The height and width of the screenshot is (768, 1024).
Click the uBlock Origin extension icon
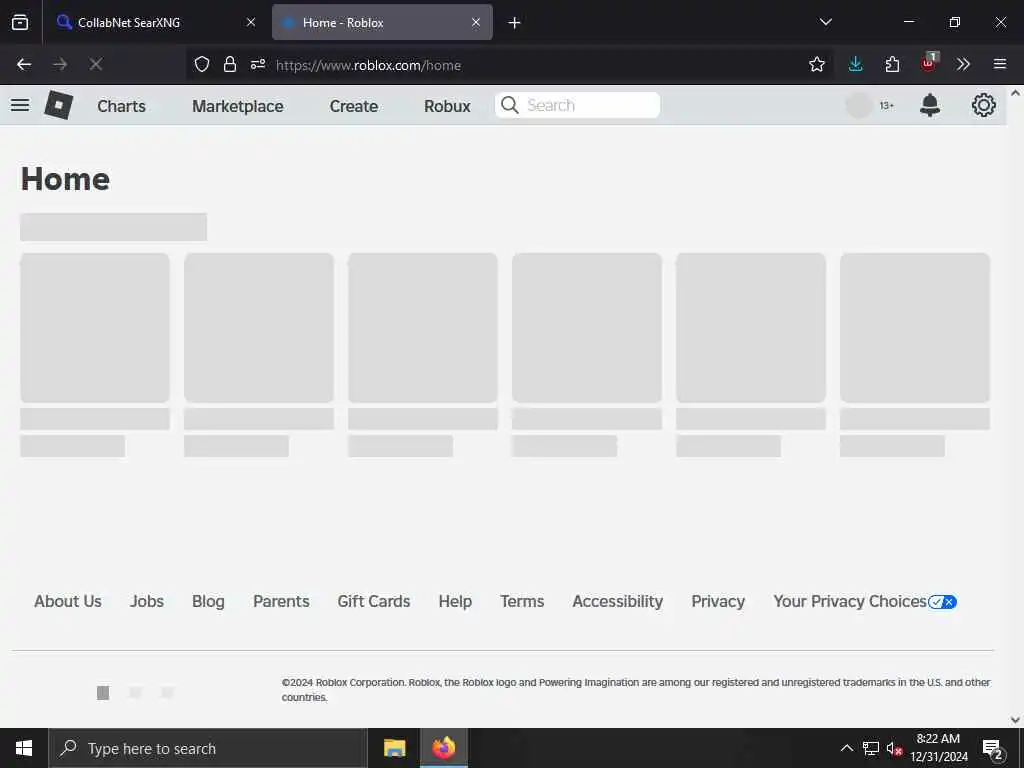click(x=929, y=63)
